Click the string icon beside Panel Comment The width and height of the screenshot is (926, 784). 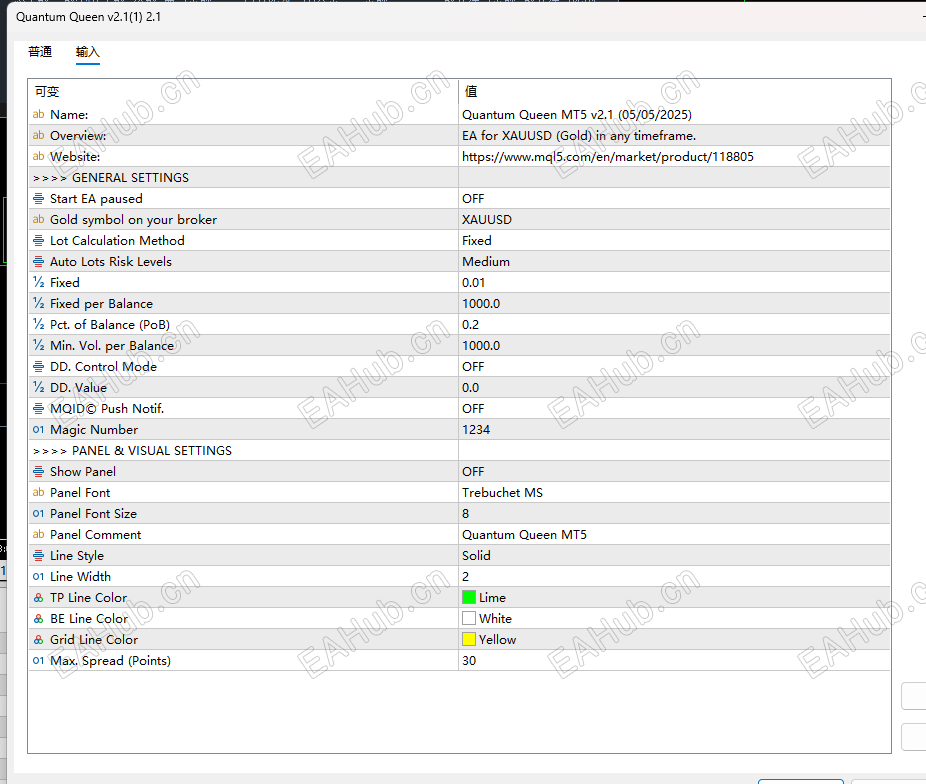coord(38,534)
